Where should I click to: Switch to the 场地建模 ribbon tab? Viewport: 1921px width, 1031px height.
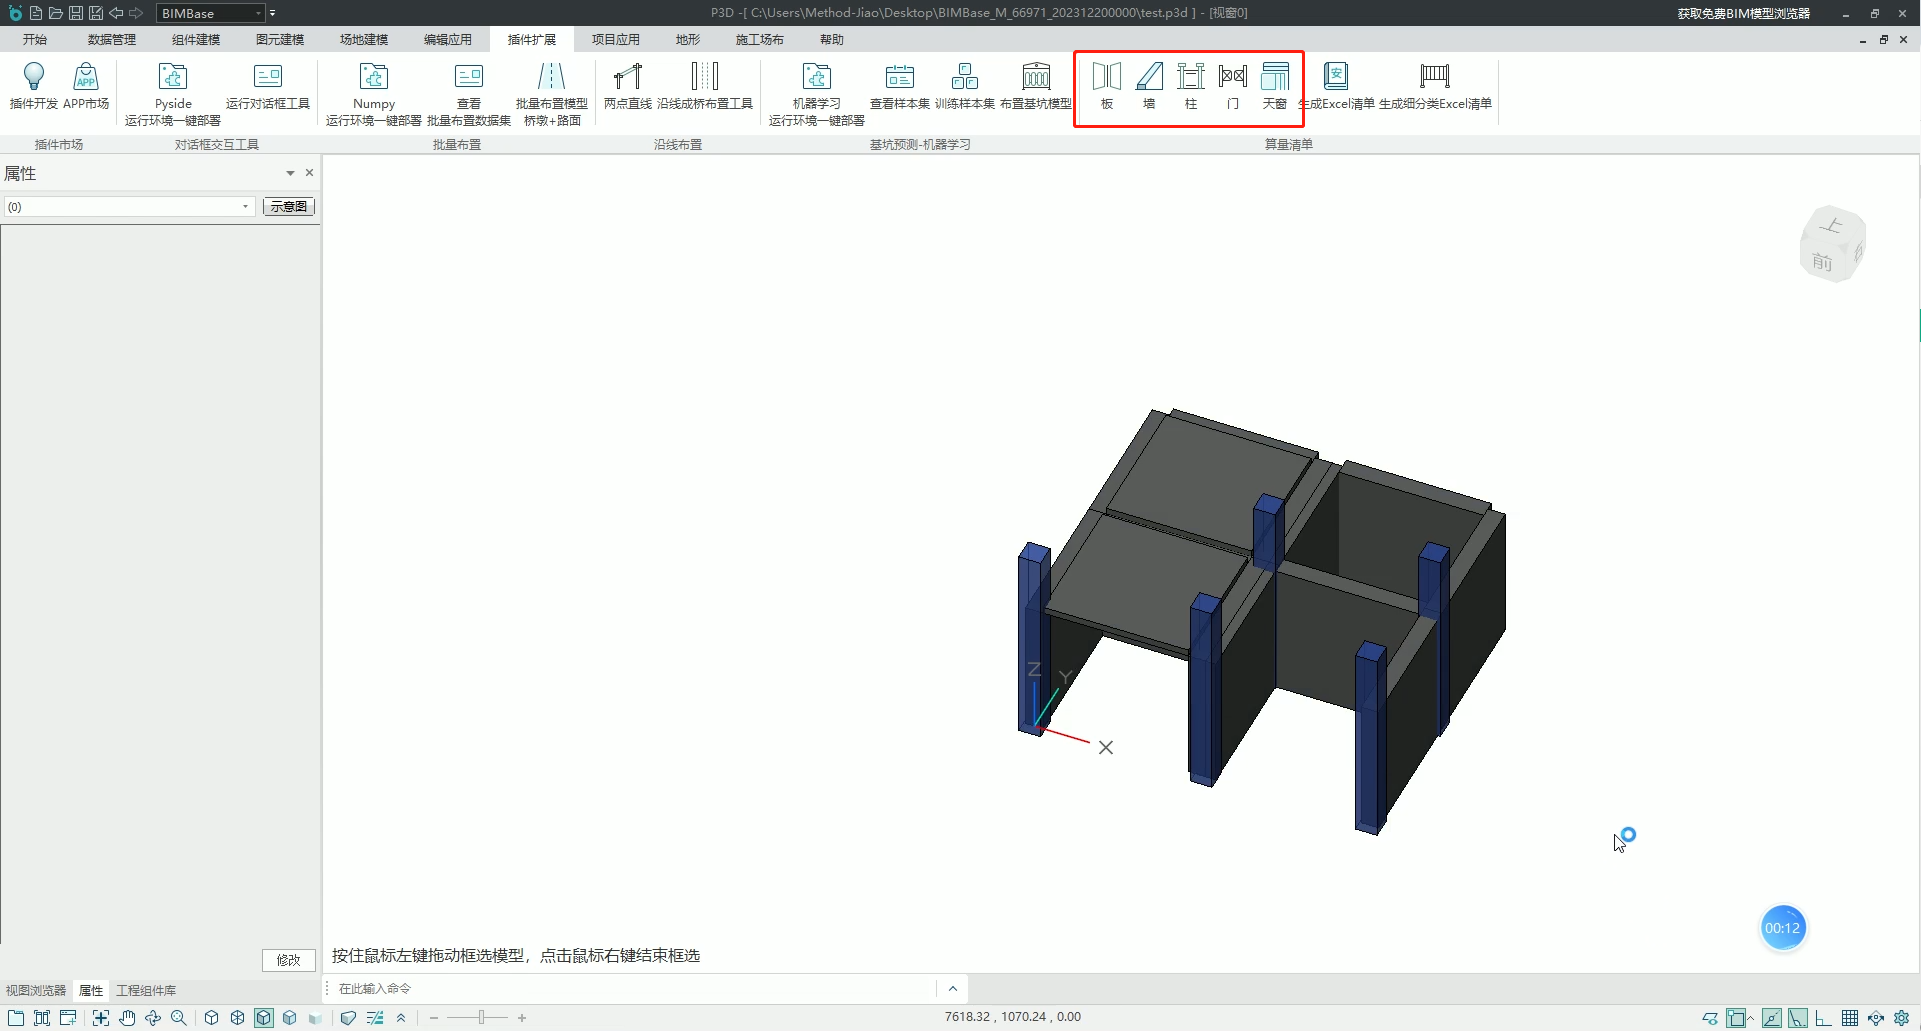click(363, 40)
